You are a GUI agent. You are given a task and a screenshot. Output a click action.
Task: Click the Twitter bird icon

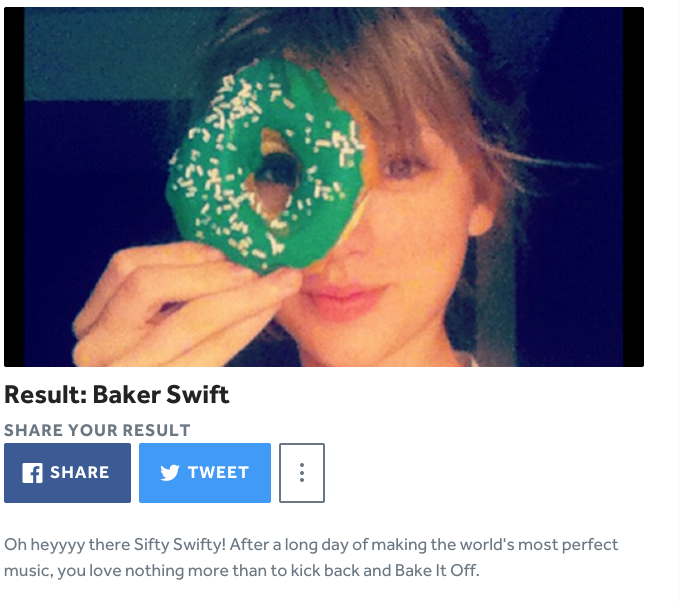tap(169, 473)
